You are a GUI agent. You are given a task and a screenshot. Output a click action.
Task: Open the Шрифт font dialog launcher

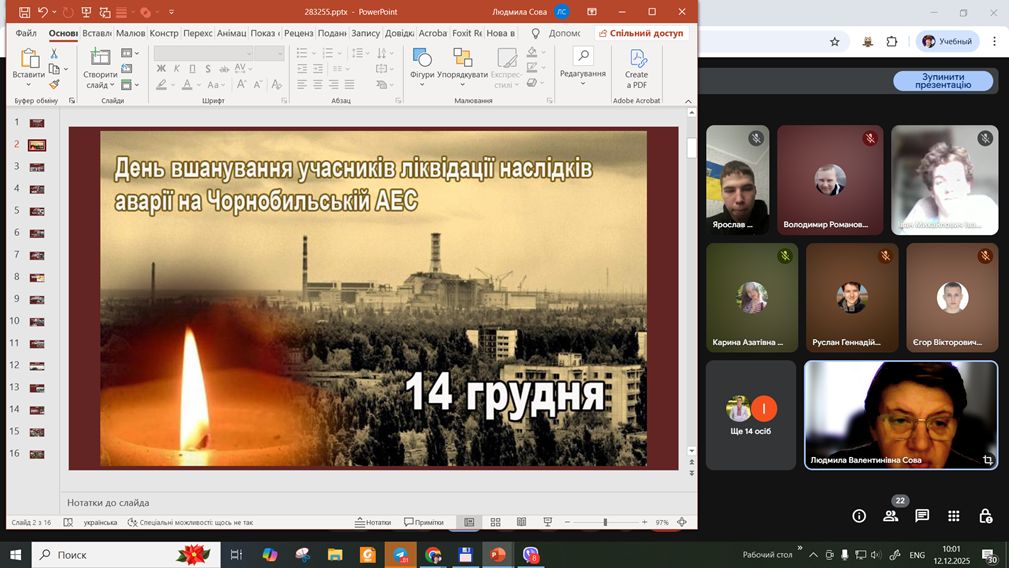[284, 101]
